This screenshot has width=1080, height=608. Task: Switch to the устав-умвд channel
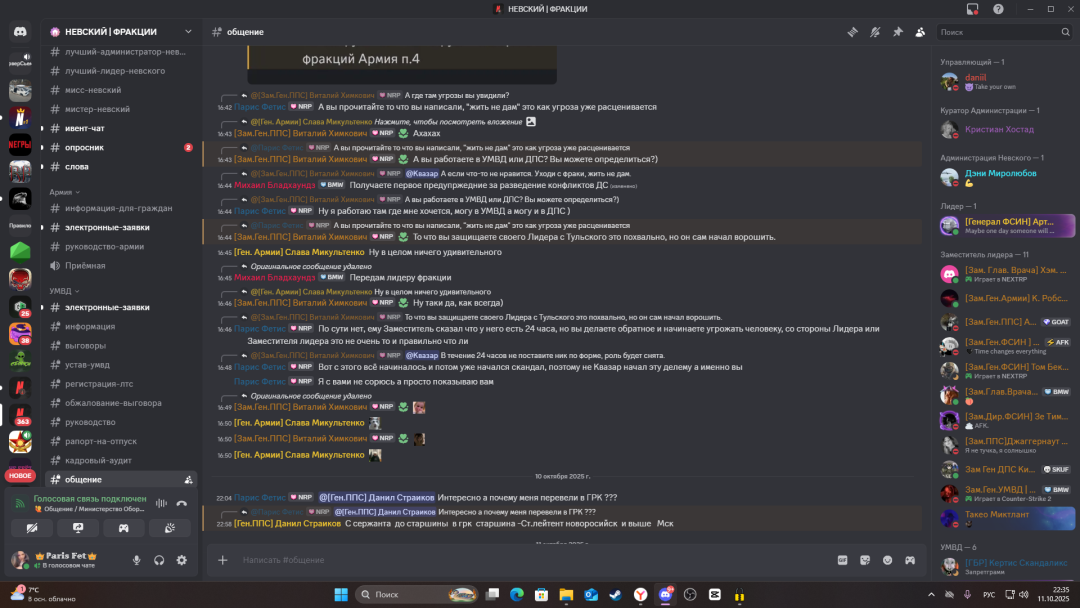click(x=87, y=364)
